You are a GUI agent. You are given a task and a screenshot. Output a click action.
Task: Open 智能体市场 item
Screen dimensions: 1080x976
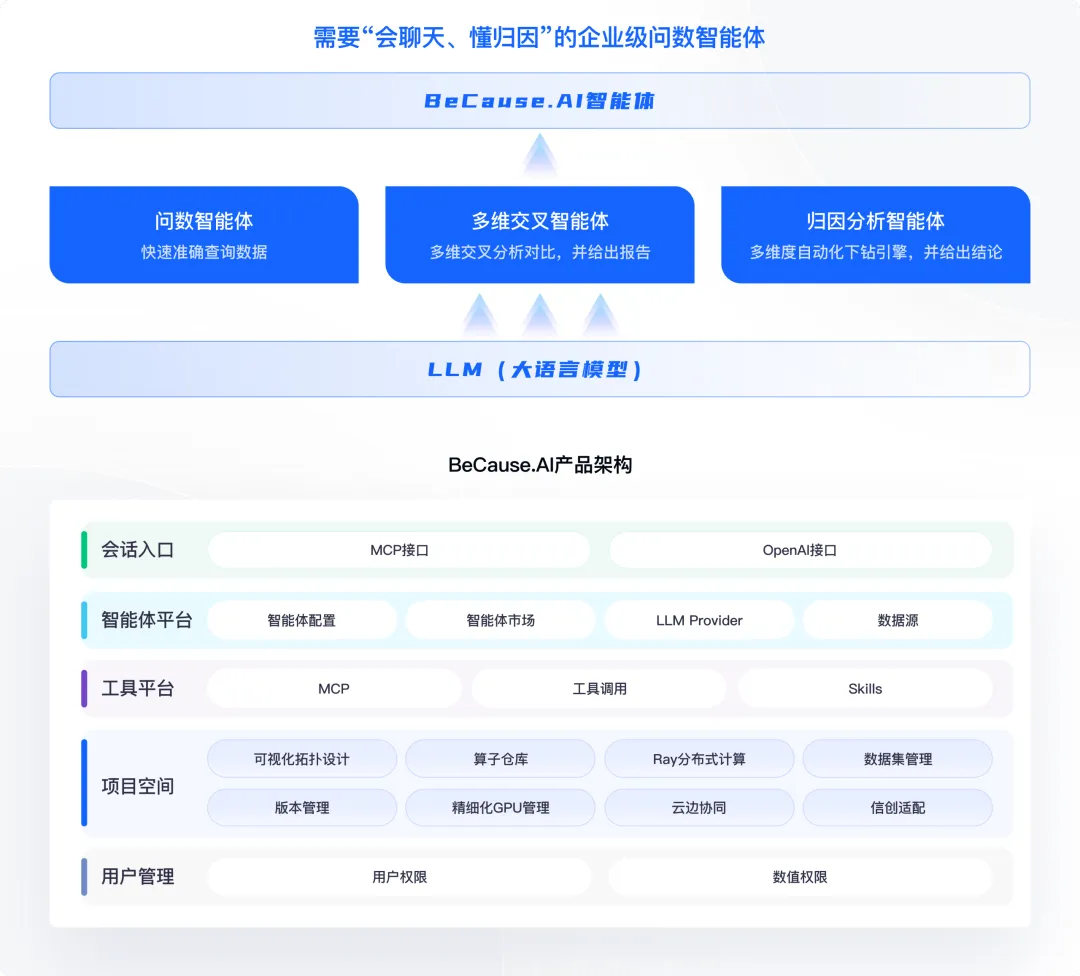(x=500, y=621)
